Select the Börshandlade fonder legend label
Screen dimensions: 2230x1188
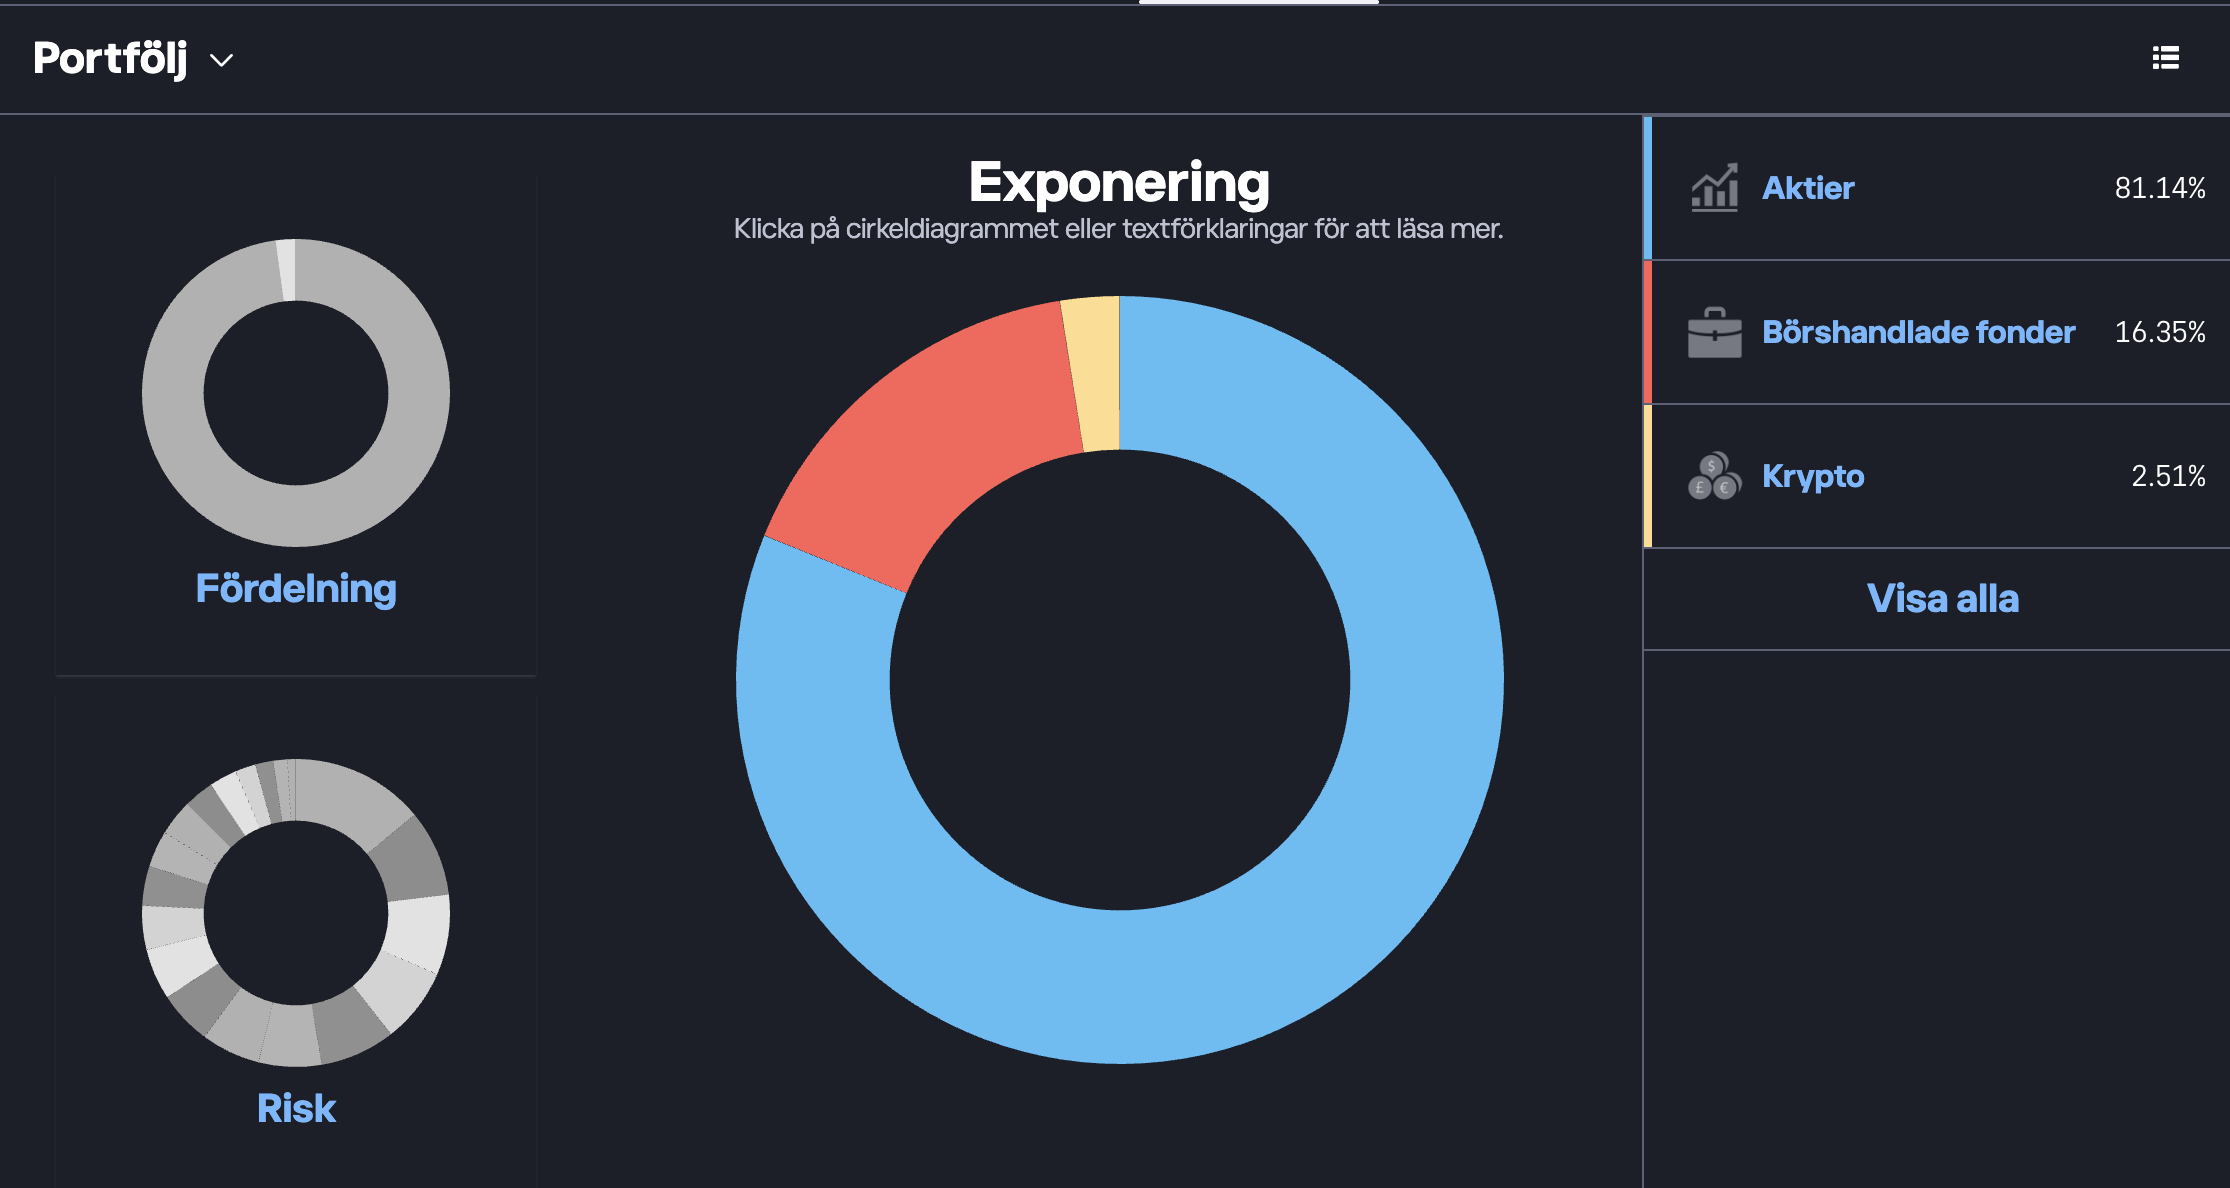pos(1918,332)
